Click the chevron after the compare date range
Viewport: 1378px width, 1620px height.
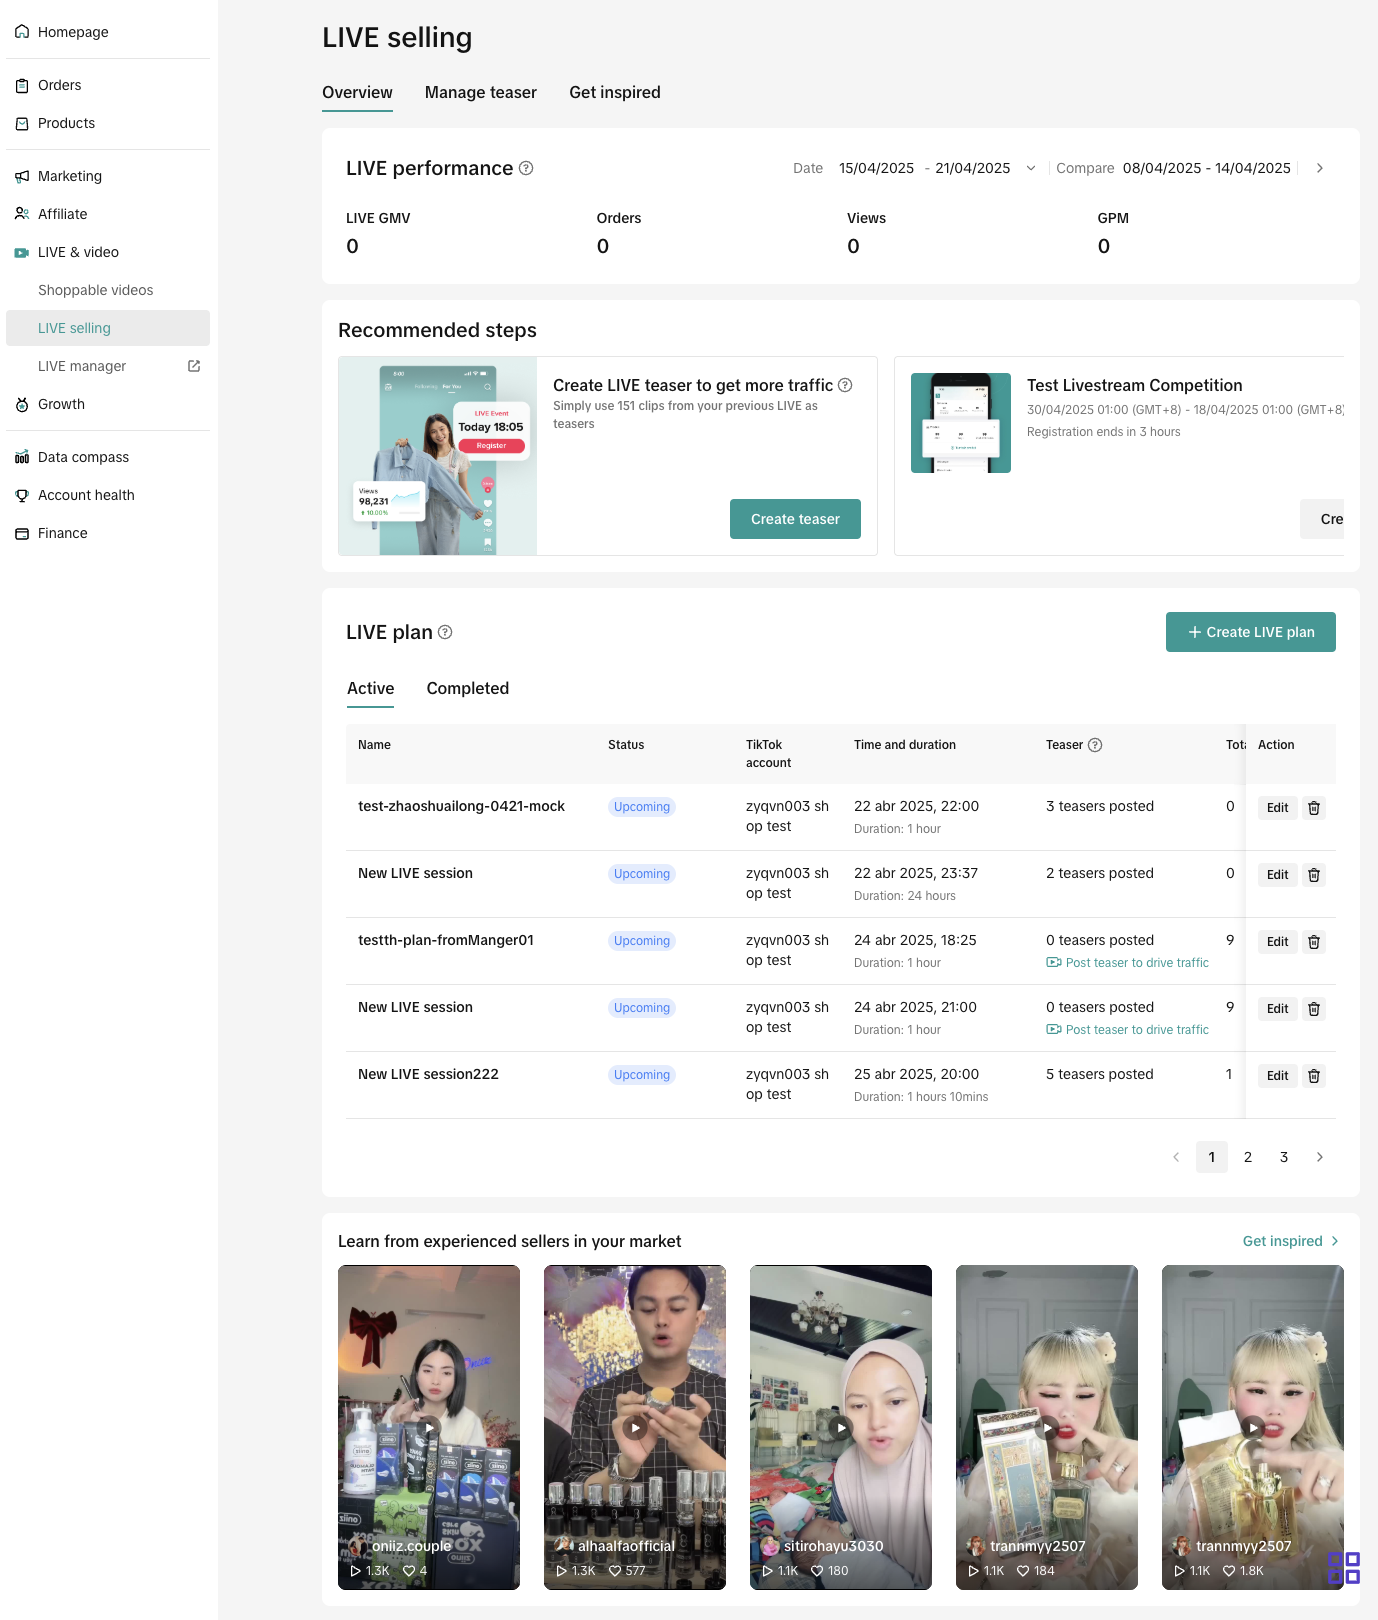pyautogui.click(x=1320, y=168)
